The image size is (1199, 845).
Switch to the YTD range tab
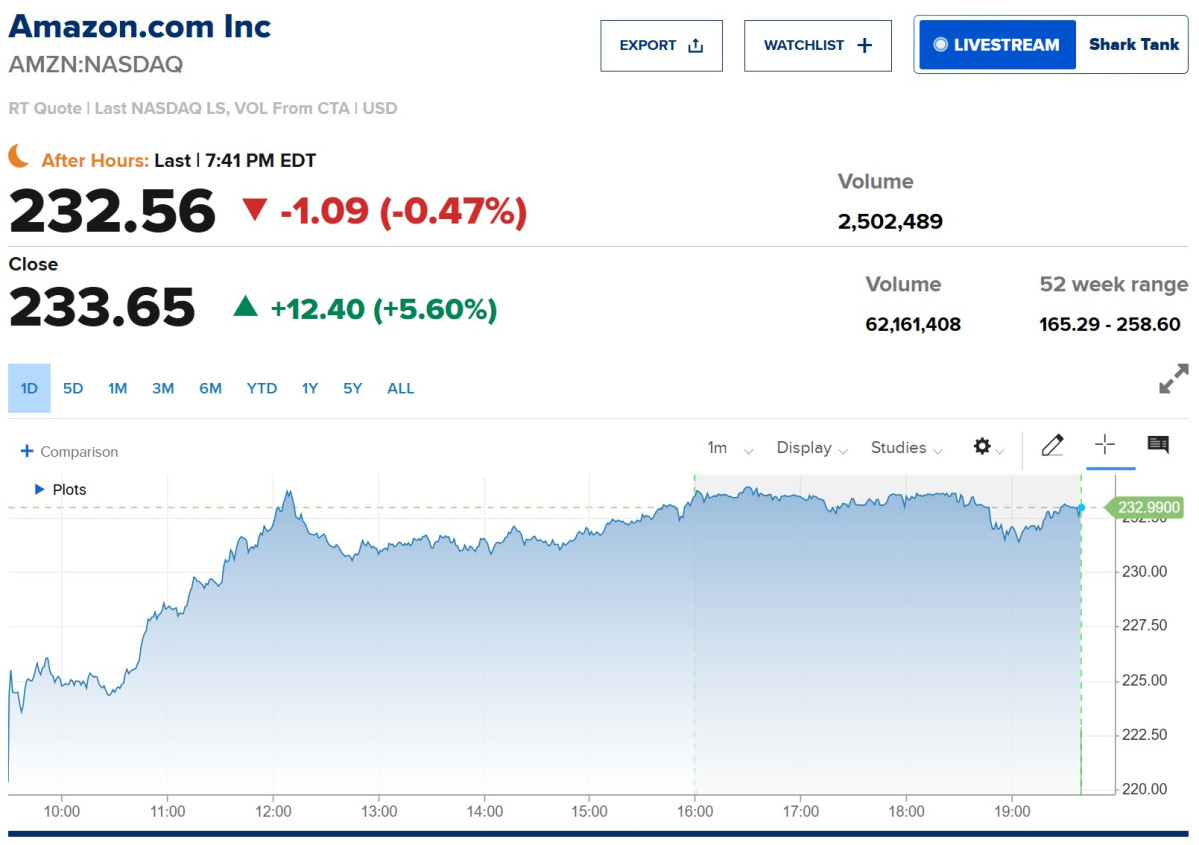(262, 388)
